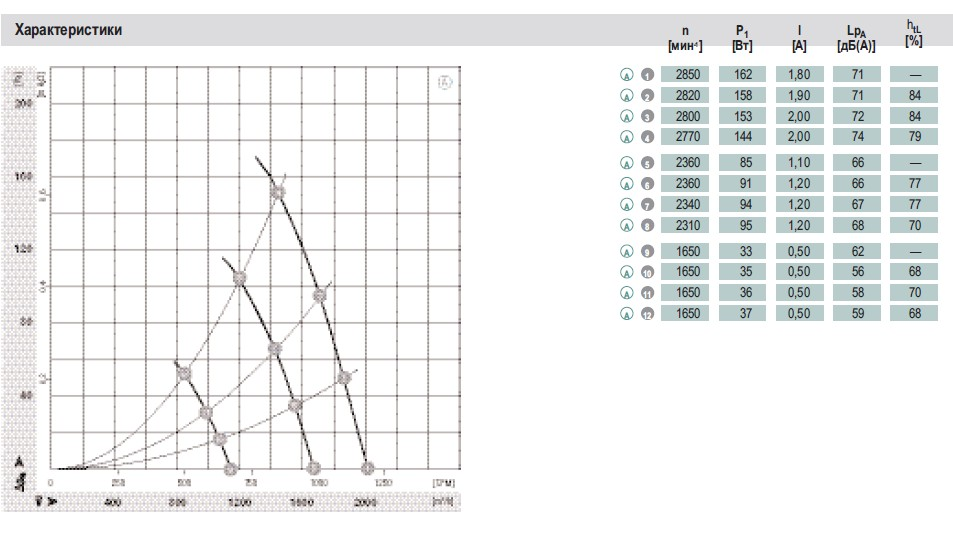953x534 pixels.
Task: Click the 2000 label on airflow axis
Action: point(365,502)
